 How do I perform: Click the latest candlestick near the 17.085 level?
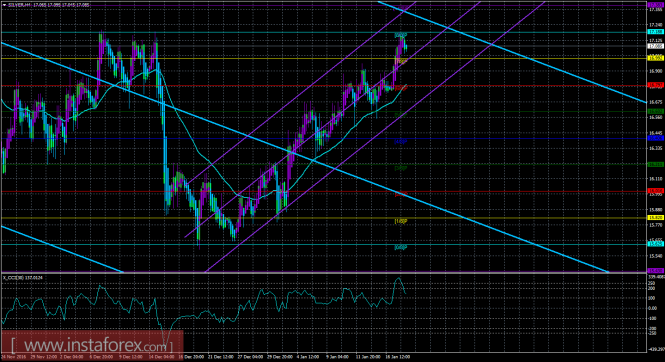click(406, 47)
